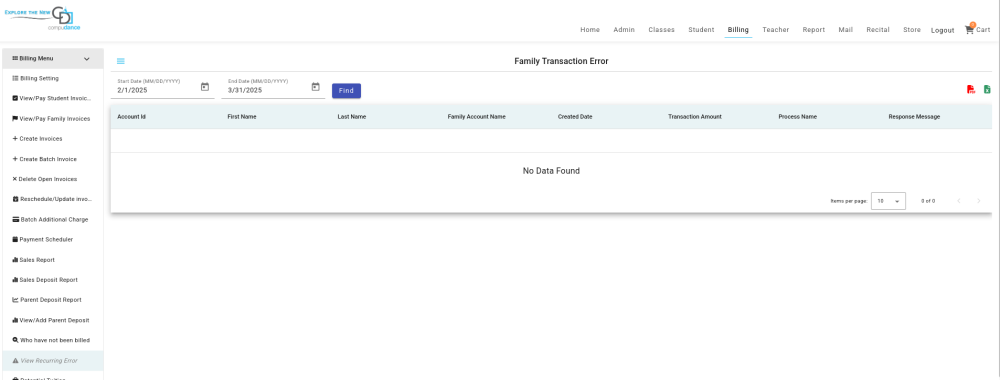The height and width of the screenshot is (380, 1000).
Task: Open the Admin menu
Action: 624,30
